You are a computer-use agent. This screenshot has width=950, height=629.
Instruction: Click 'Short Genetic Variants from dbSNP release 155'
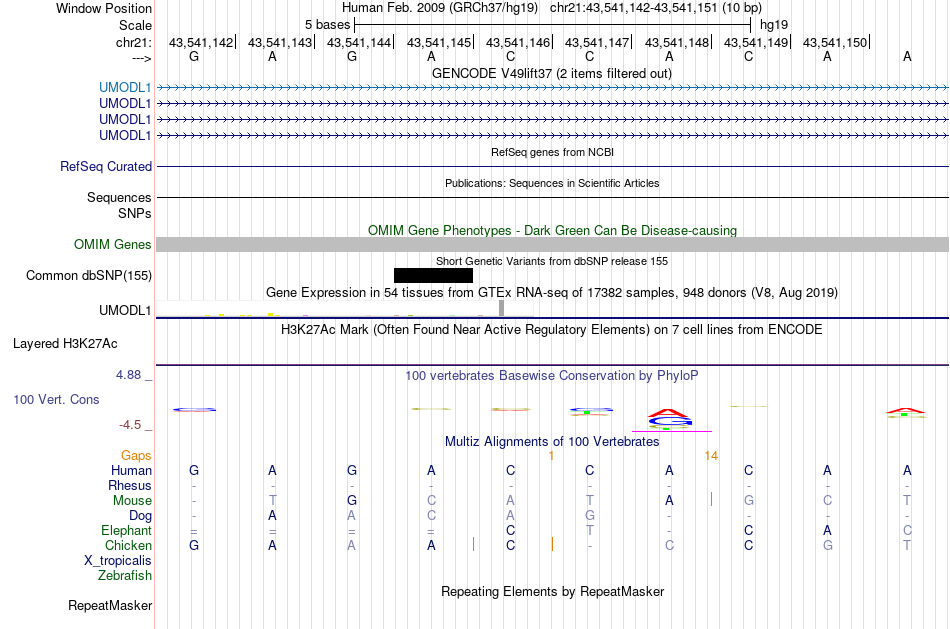coord(552,261)
